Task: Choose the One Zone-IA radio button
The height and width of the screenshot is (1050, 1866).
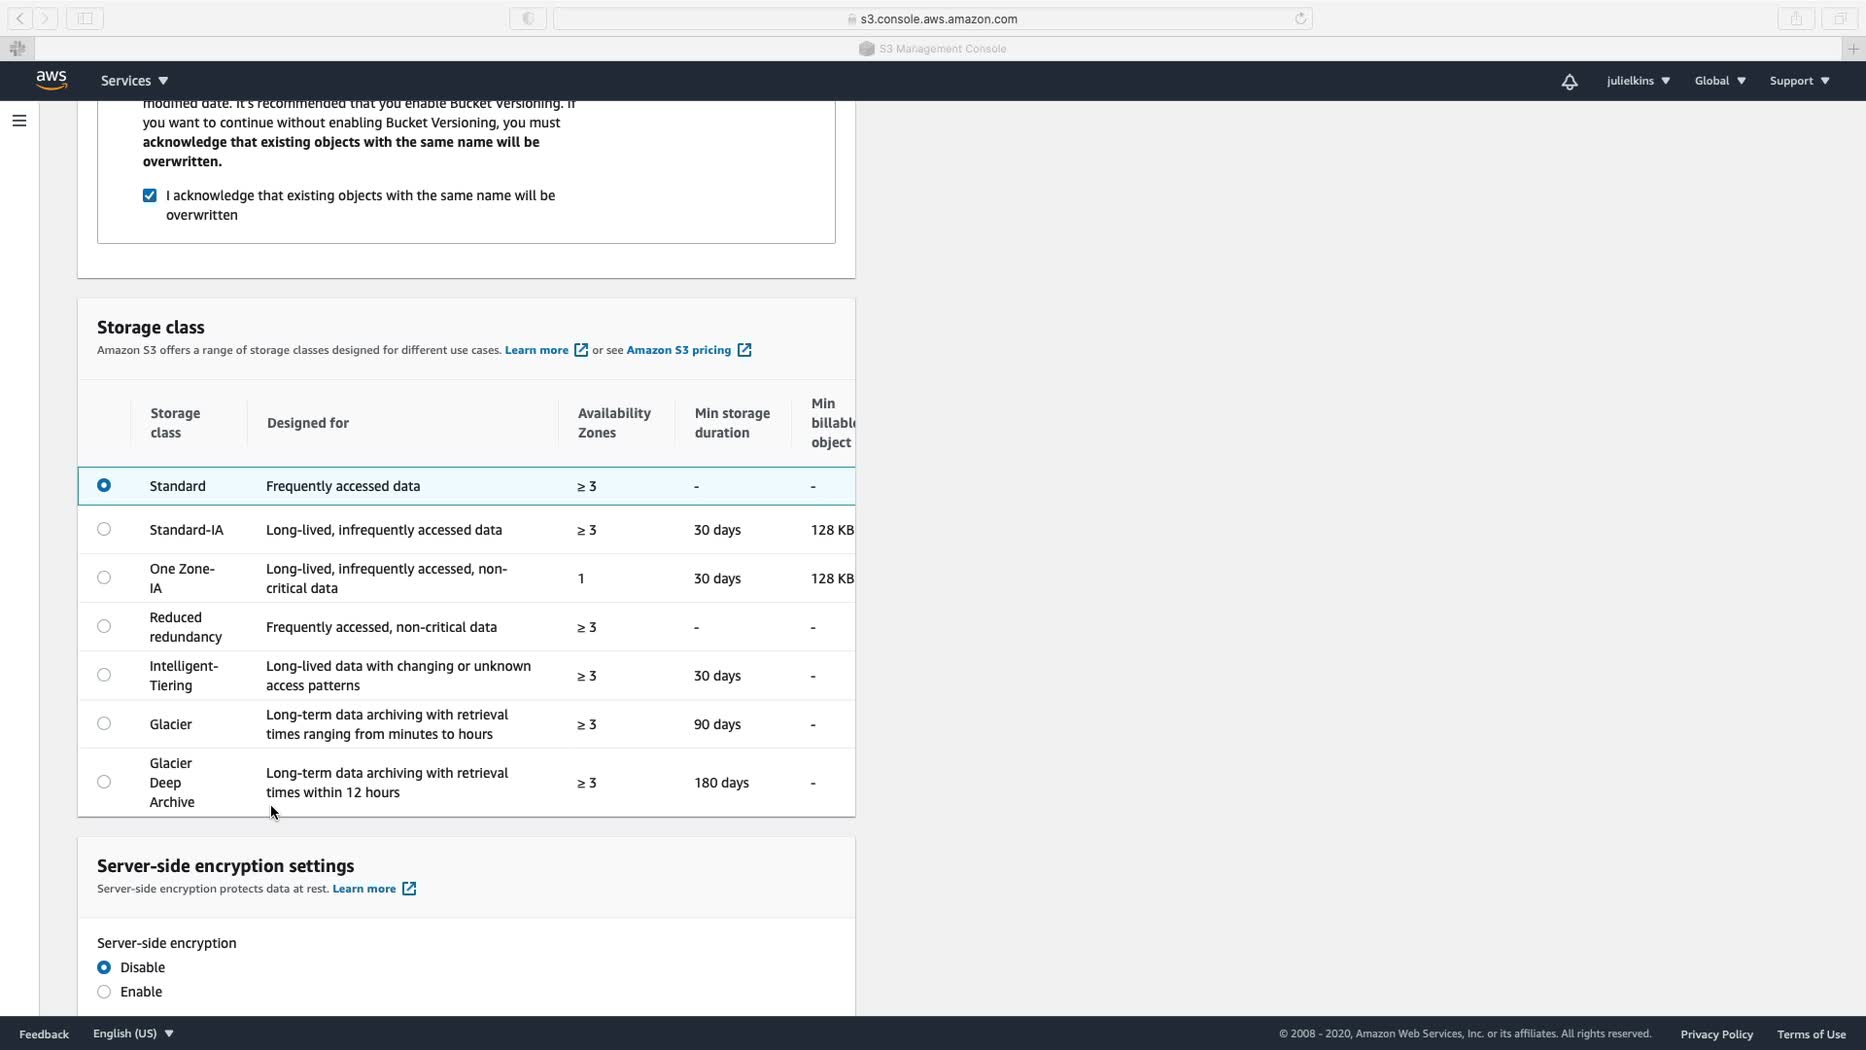Action: (x=104, y=578)
